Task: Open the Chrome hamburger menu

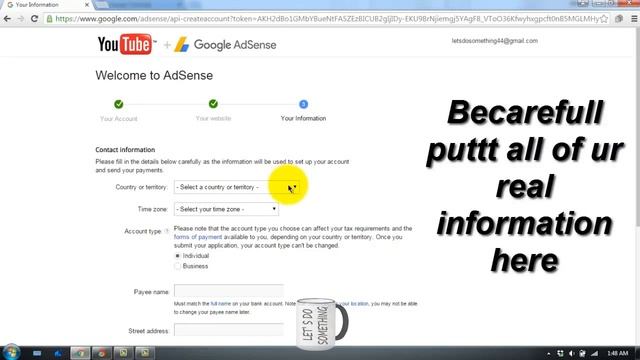Action: [634, 19]
